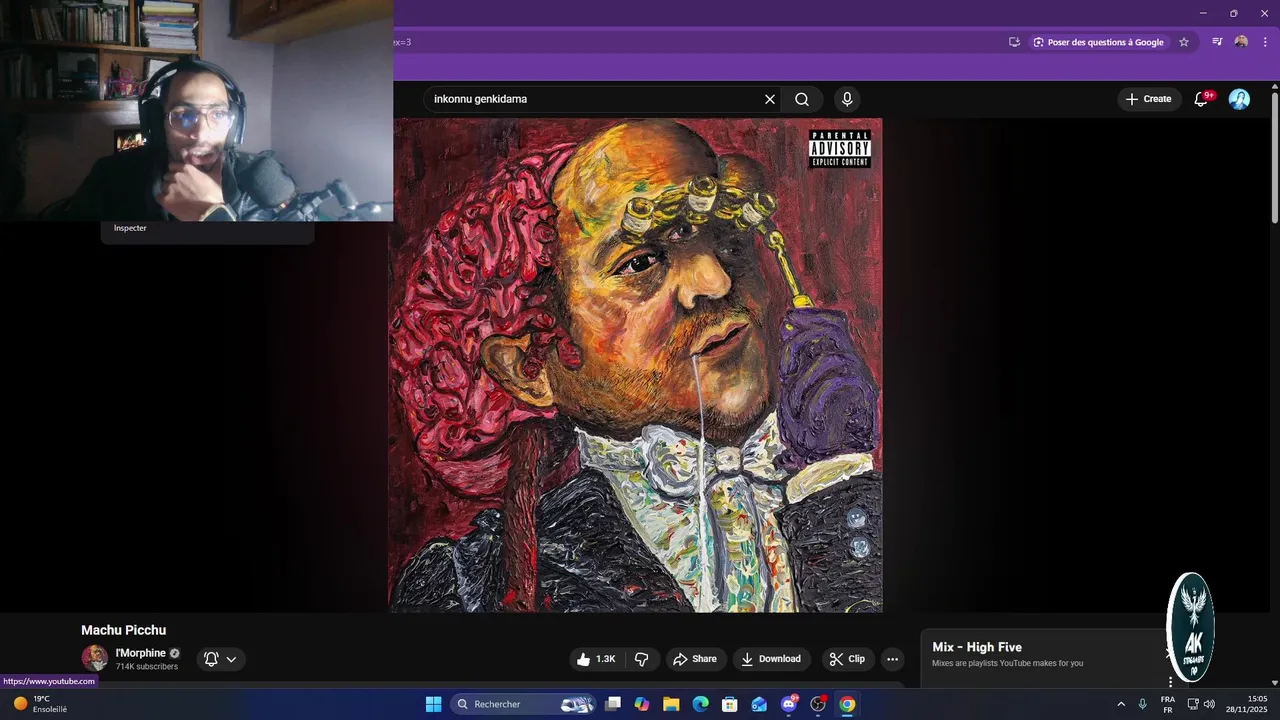Open Task View in taskbar
Screen dimensions: 1280x720
[613, 704]
